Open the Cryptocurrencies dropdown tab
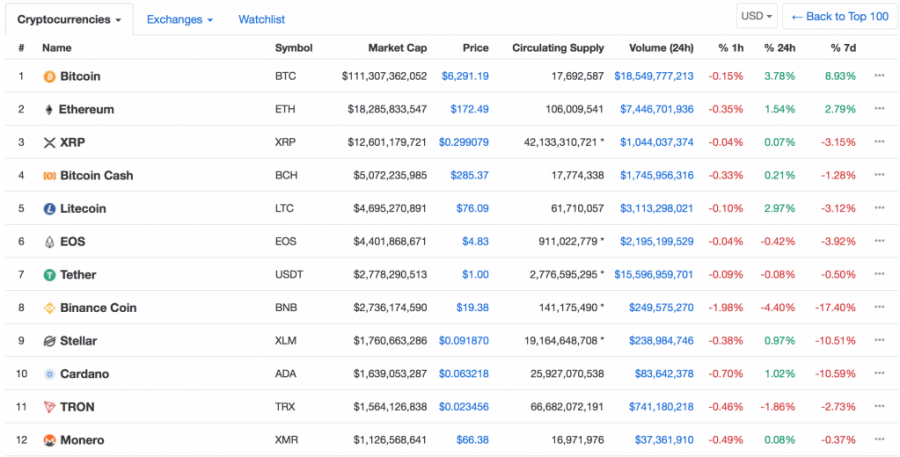Screen dimensions: 900x457 pos(69,20)
